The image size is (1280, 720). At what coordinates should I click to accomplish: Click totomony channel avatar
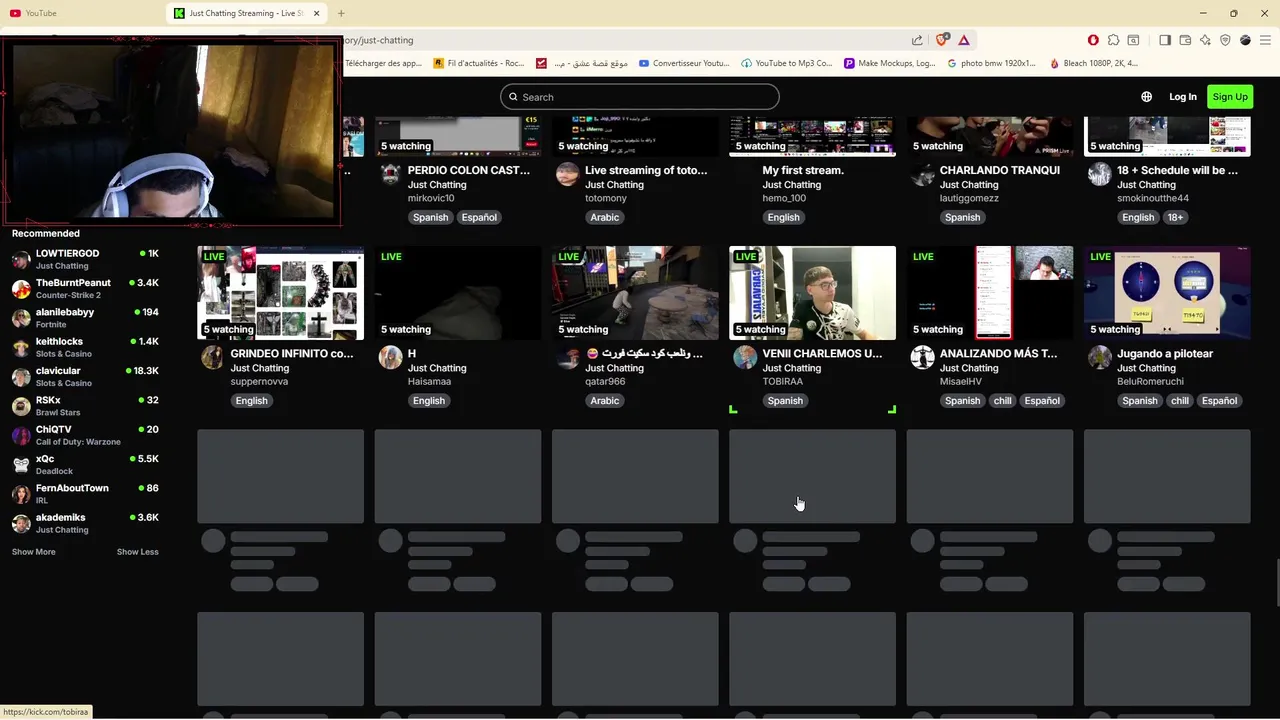[567, 174]
